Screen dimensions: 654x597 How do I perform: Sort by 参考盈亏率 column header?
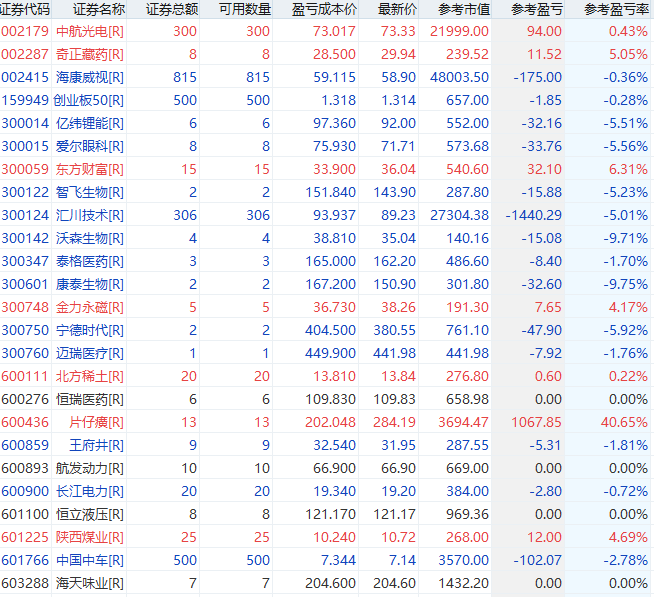point(616,9)
